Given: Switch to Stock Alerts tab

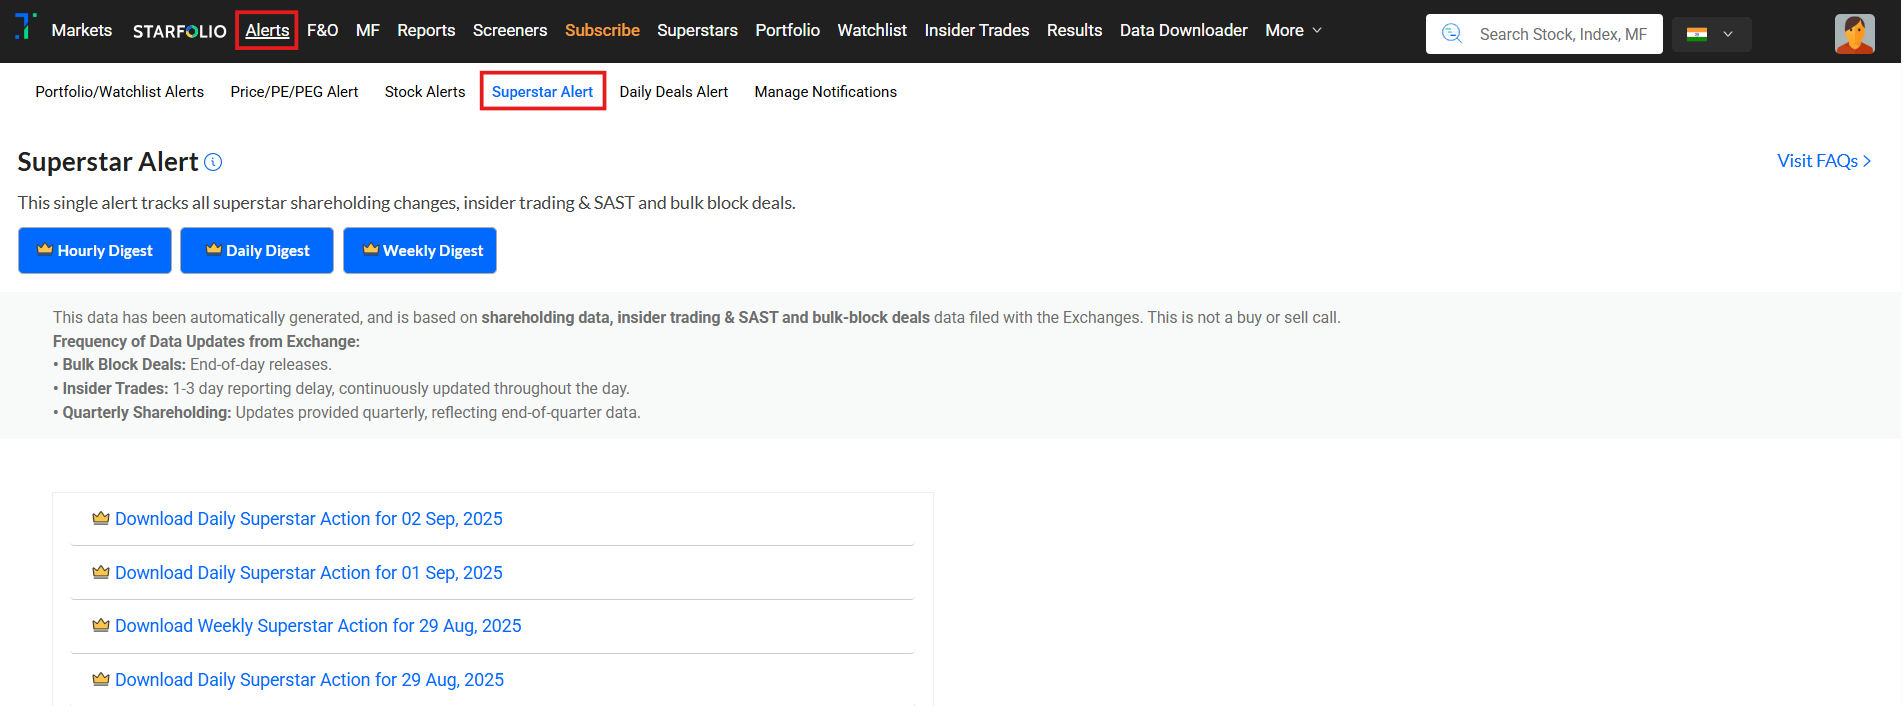Looking at the screenshot, I should [425, 92].
